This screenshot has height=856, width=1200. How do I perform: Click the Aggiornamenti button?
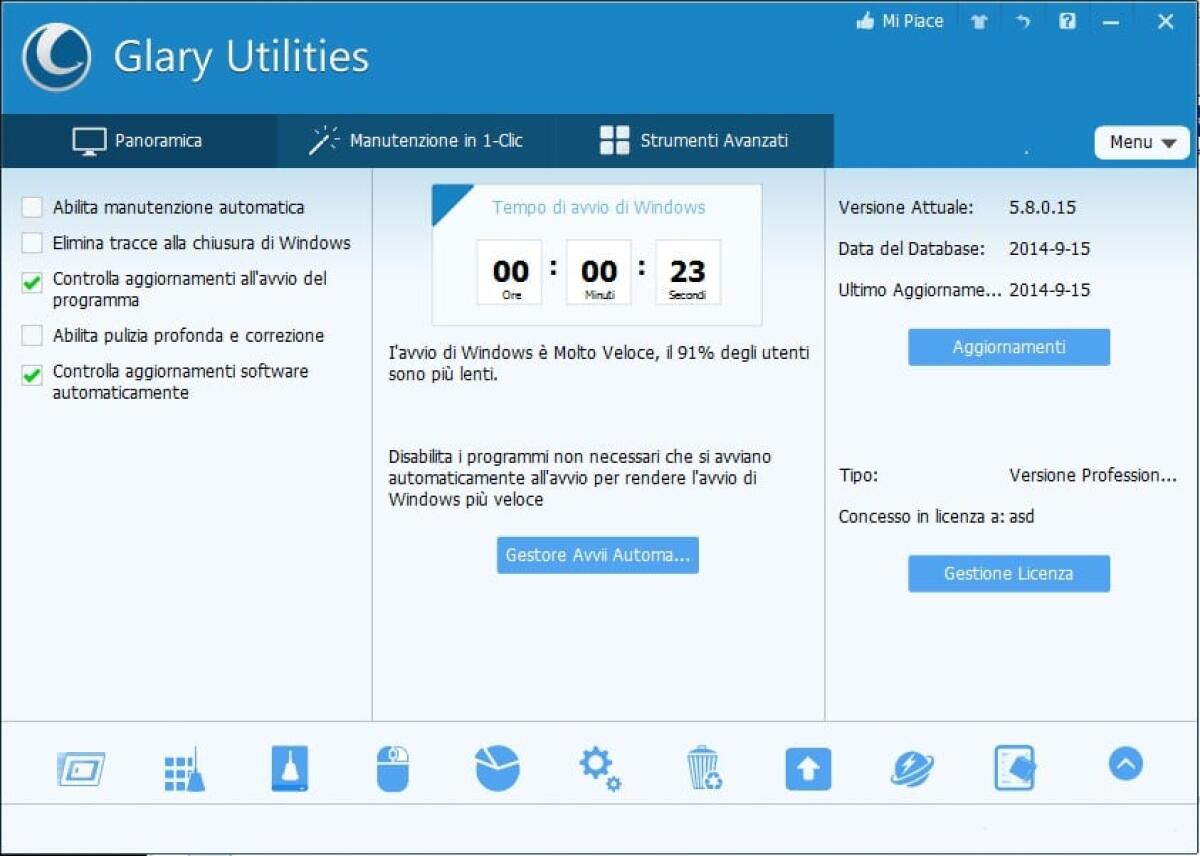(1008, 347)
